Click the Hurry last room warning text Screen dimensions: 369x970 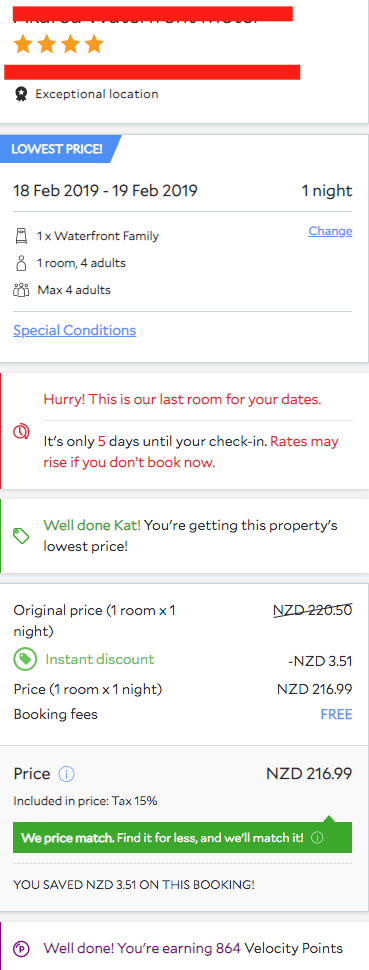[182, 400]
